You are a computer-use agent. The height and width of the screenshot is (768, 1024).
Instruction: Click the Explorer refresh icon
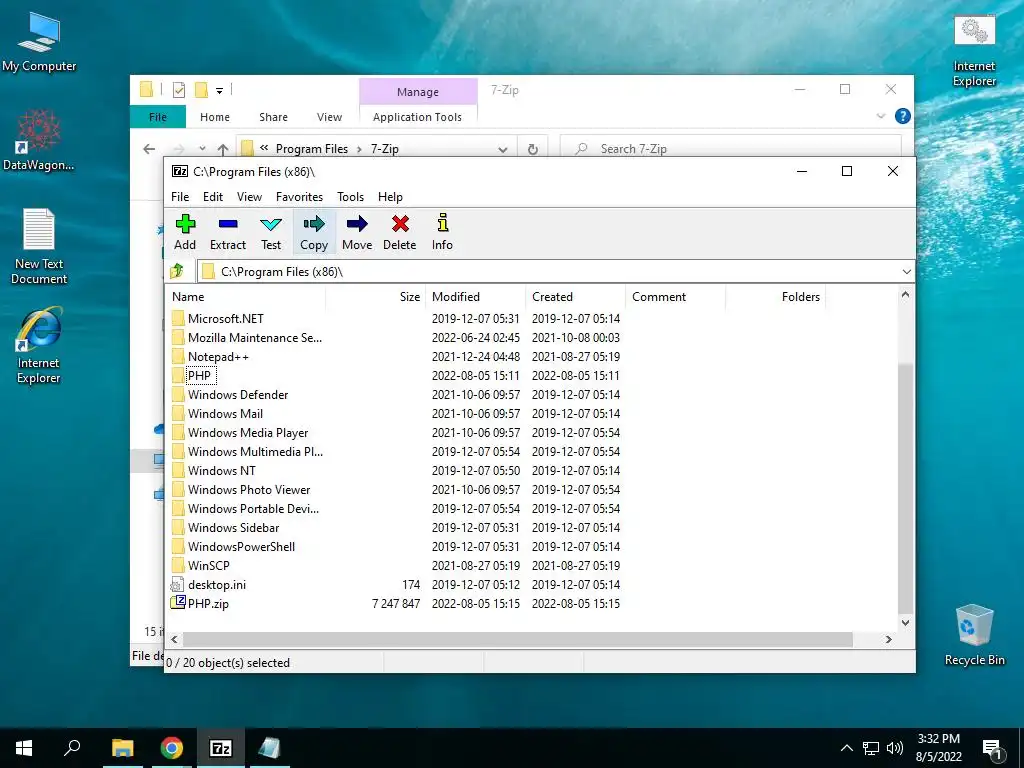533,150
